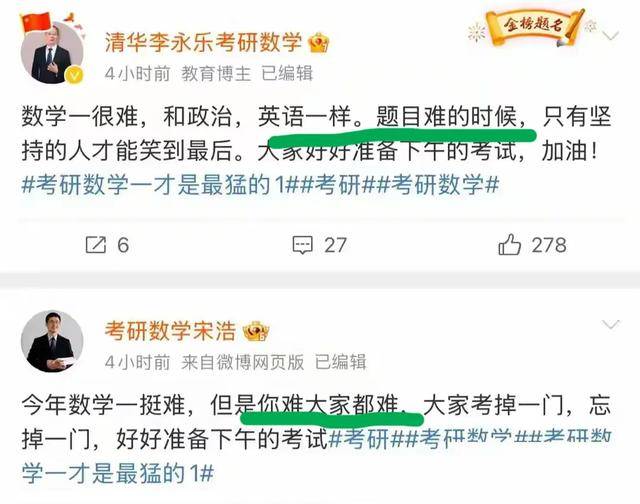Click the crown badge next to 清华李永乐考研数学

[319, 42]
